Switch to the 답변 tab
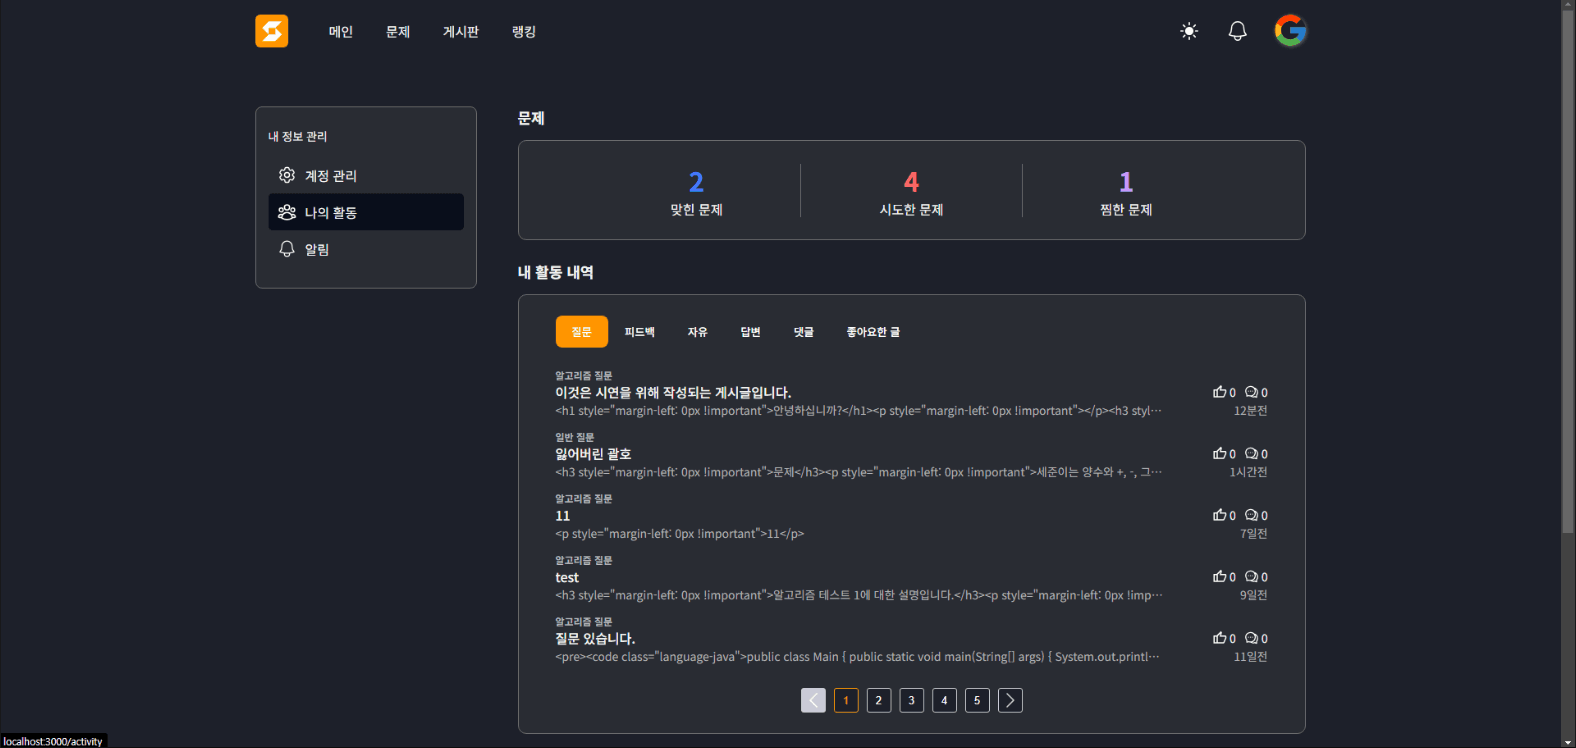The width and height of the screenshot is (1576, 748). tap(750, 332)
